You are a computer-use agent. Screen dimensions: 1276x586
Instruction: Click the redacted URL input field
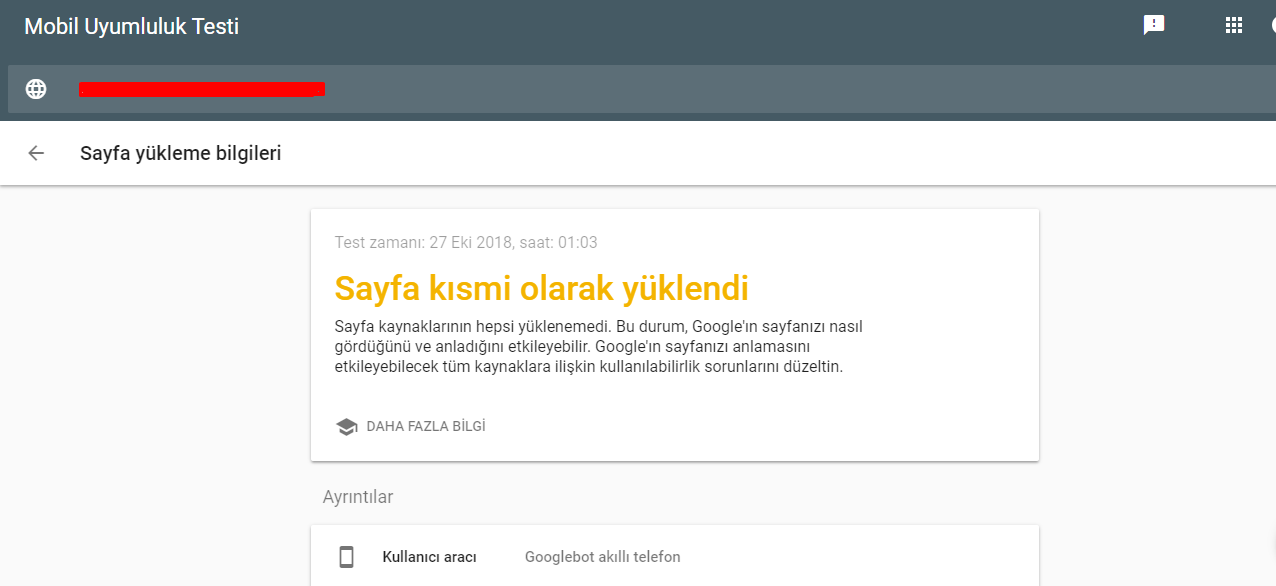[642, 89]
